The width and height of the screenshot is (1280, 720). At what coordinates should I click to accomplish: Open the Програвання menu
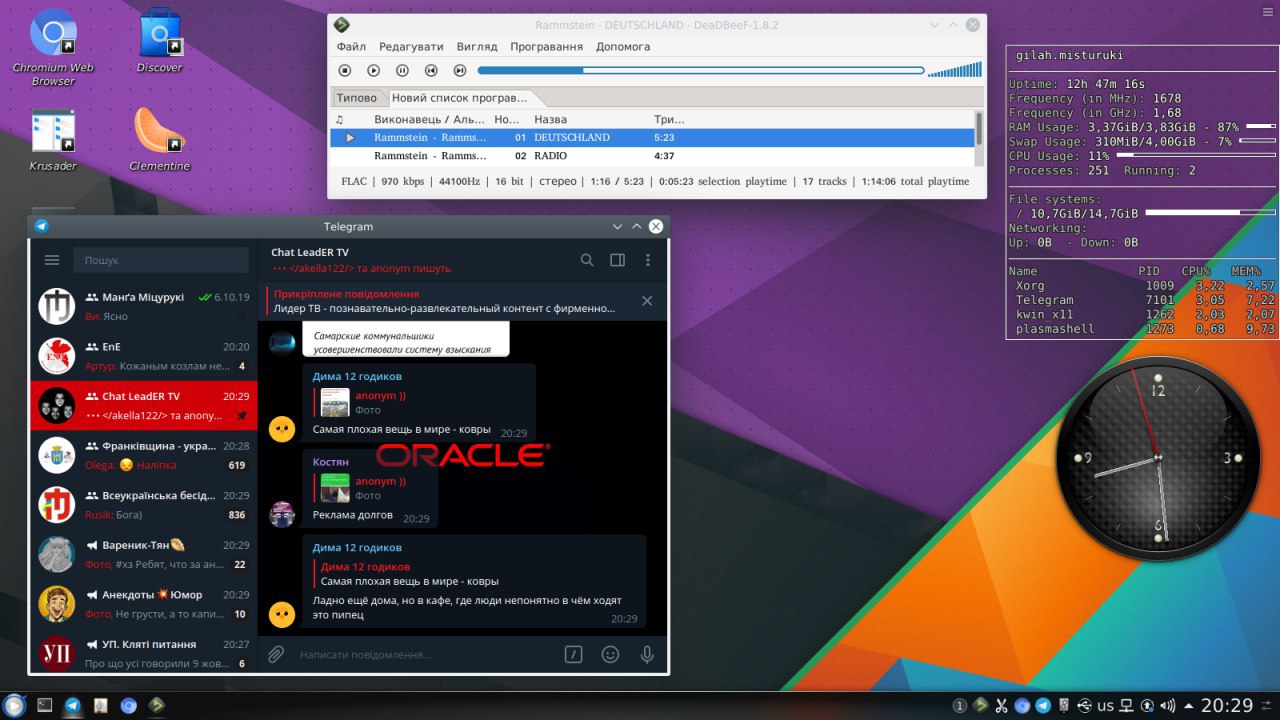coord(546,47)
